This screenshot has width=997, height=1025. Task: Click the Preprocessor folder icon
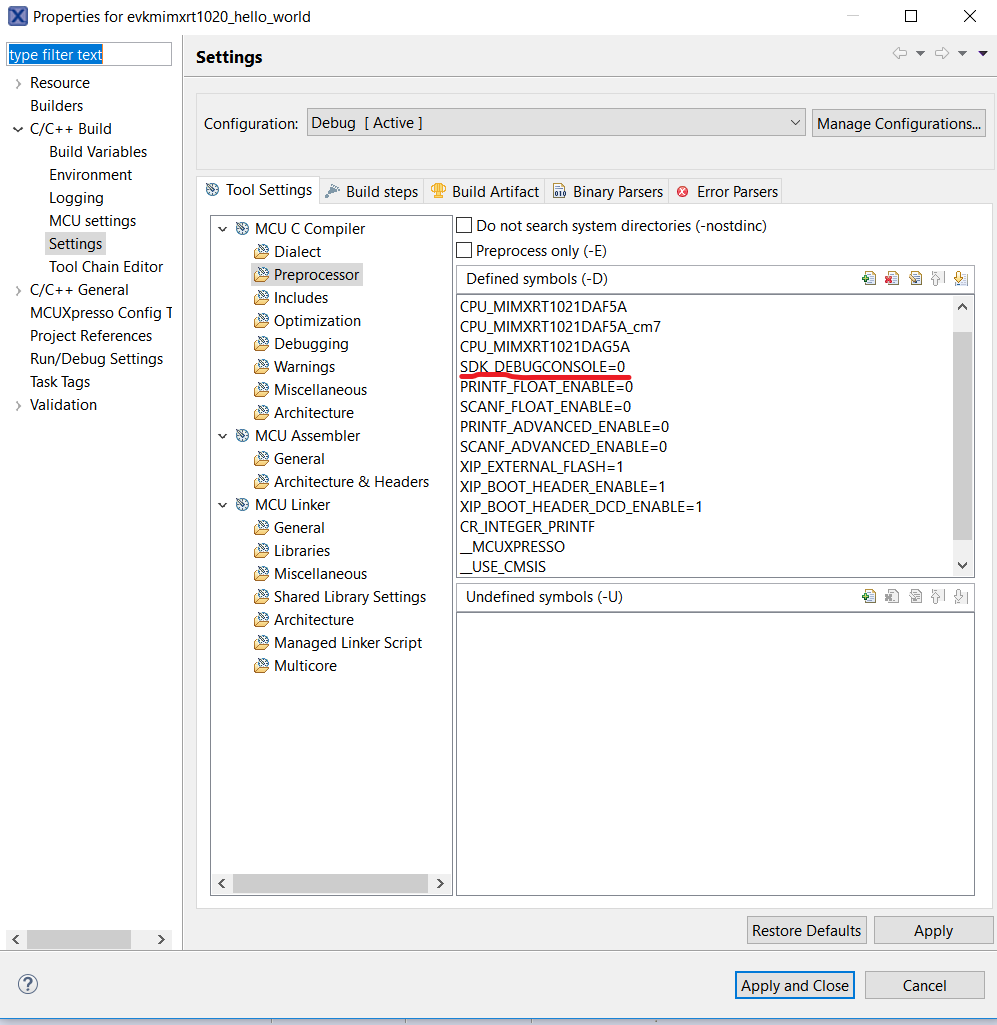[x=261, y=275]
